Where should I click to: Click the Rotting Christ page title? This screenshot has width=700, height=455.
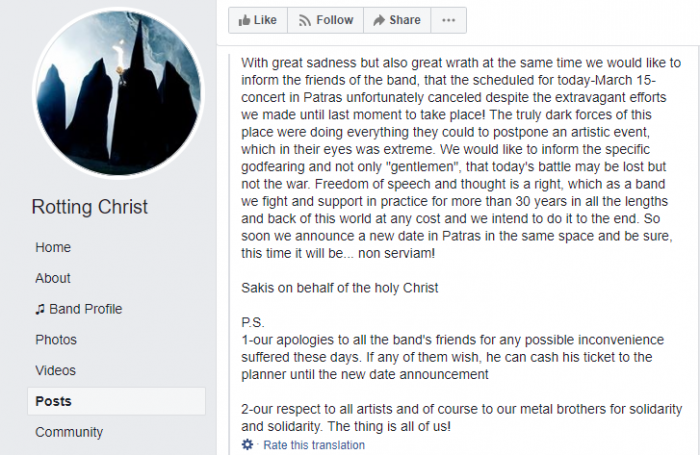pos(89,207)
